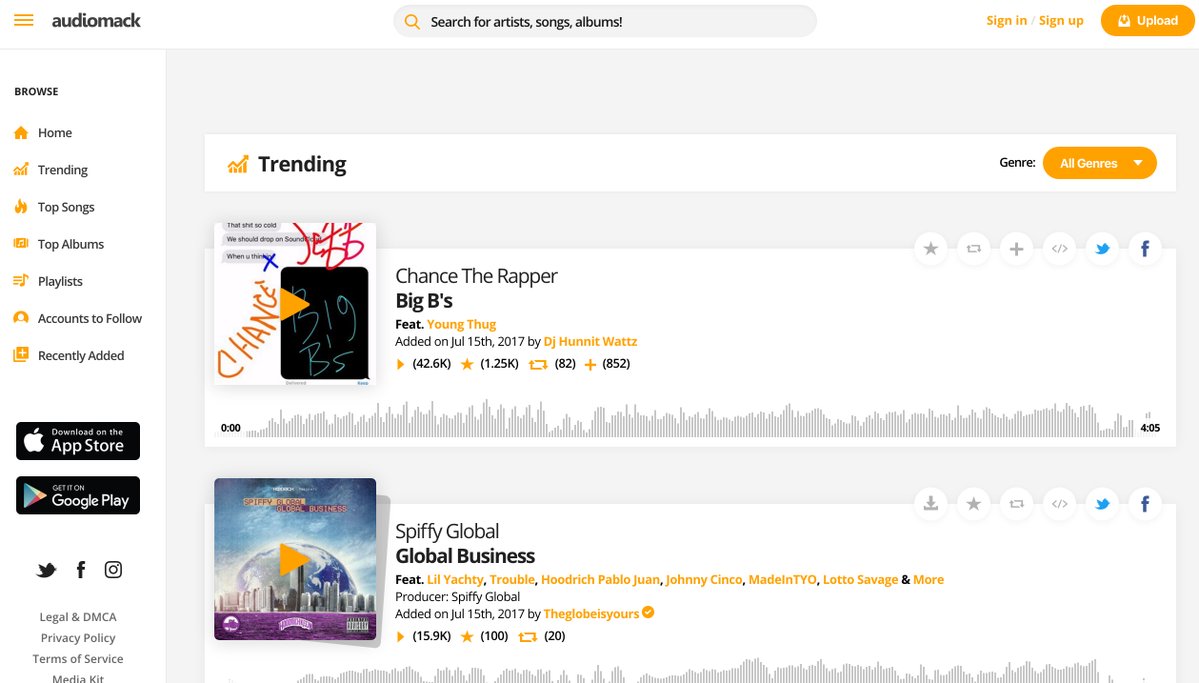
Task: Open audiomack's Instagram page icon
Action: click(114, 570)
